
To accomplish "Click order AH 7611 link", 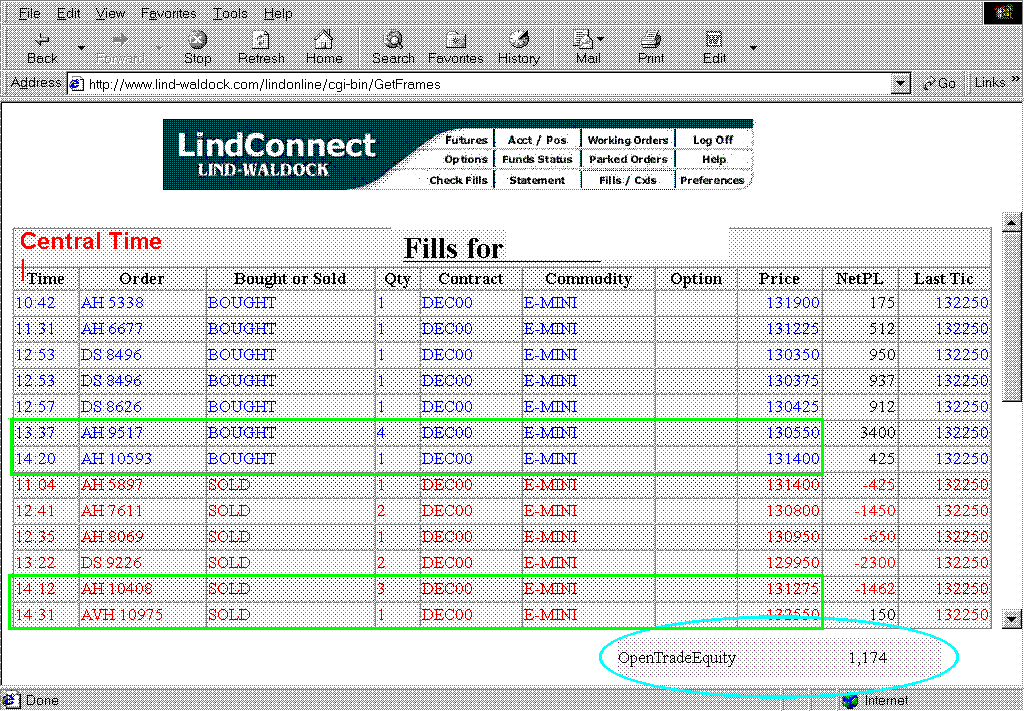I will (112, 511).
